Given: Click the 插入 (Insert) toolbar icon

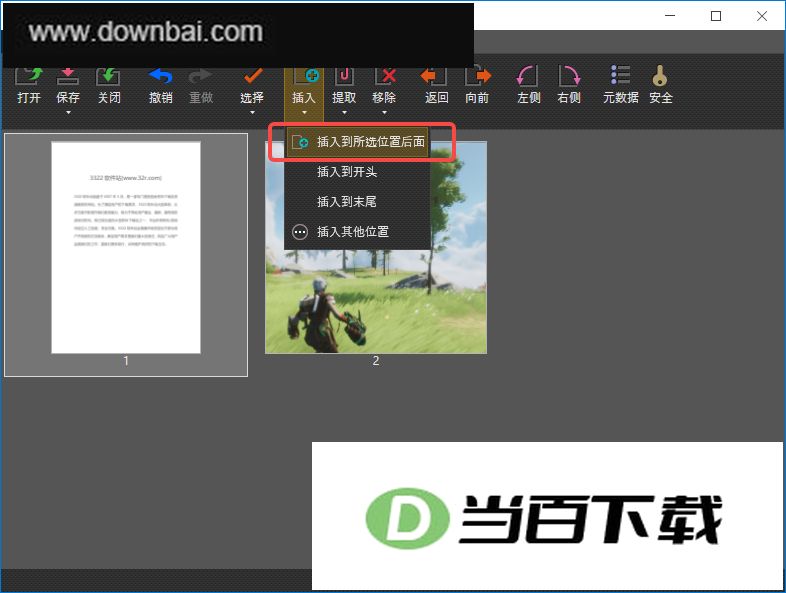Looking at the screenshot, I should (x=305, y=77).
